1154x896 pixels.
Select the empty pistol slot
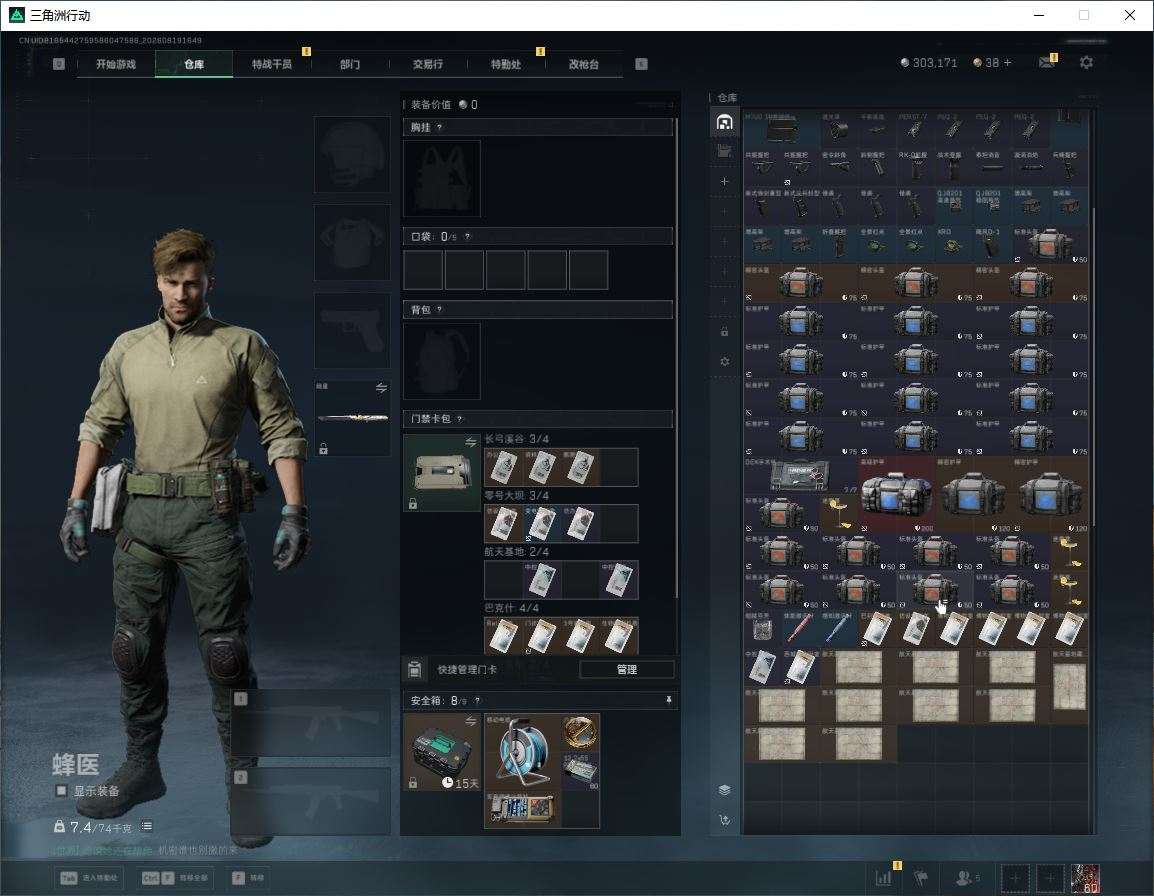tap(353, 330)
